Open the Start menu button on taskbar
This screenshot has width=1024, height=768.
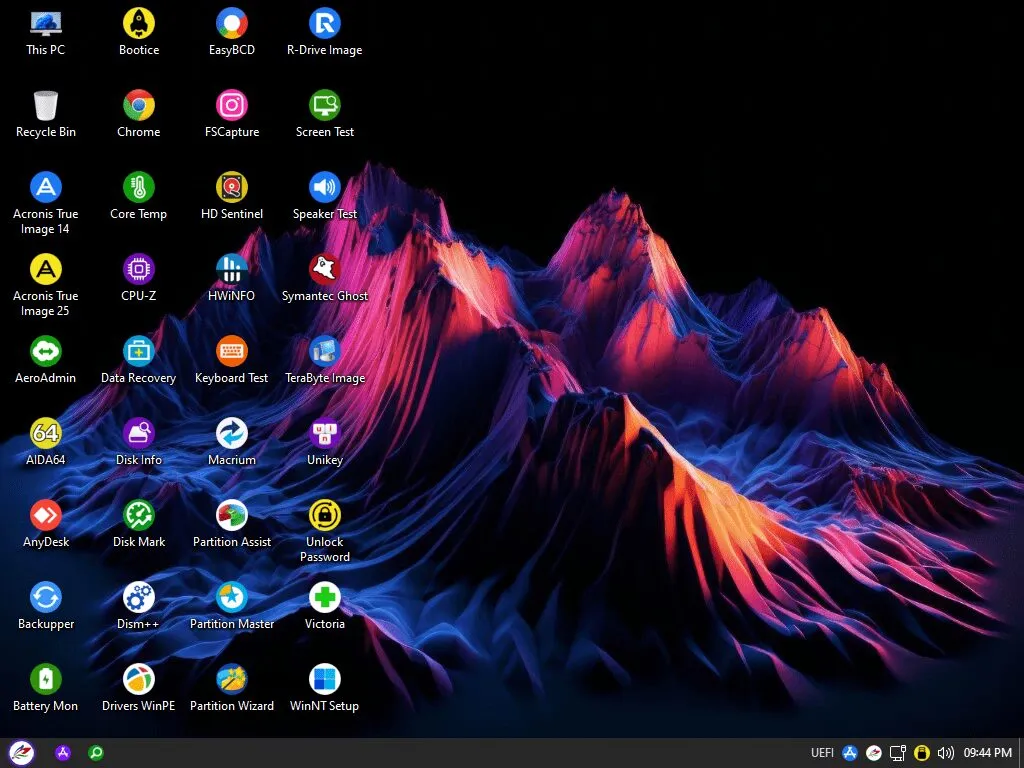coord(21,753)
